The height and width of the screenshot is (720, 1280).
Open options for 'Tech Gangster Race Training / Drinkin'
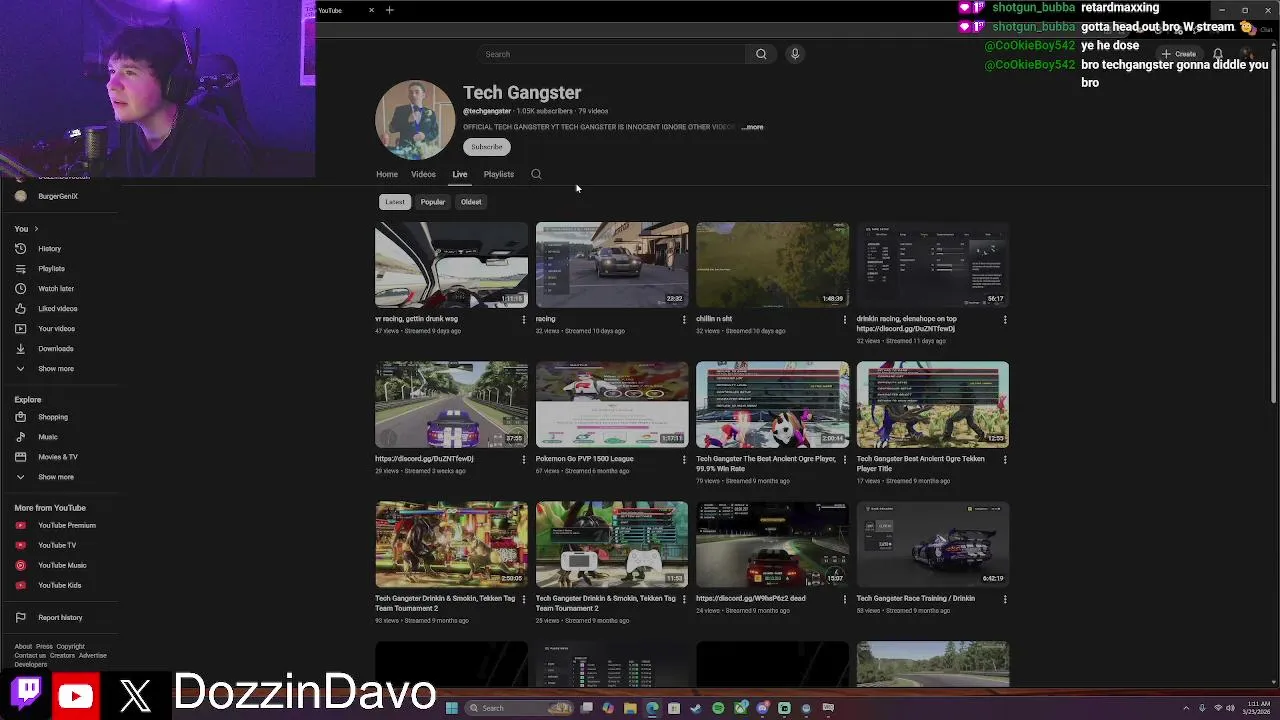(x=1005, y=599)
